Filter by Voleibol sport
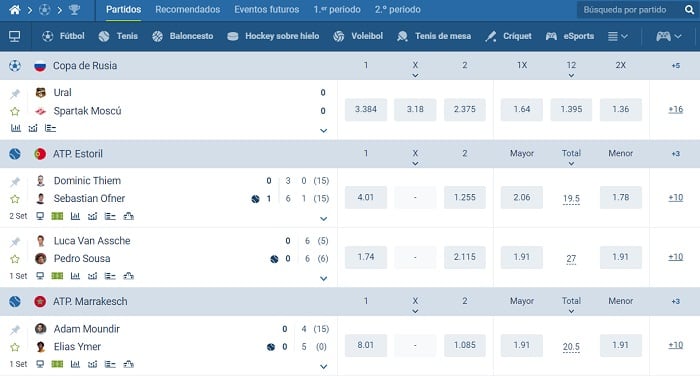 click(x=358, y=36)
